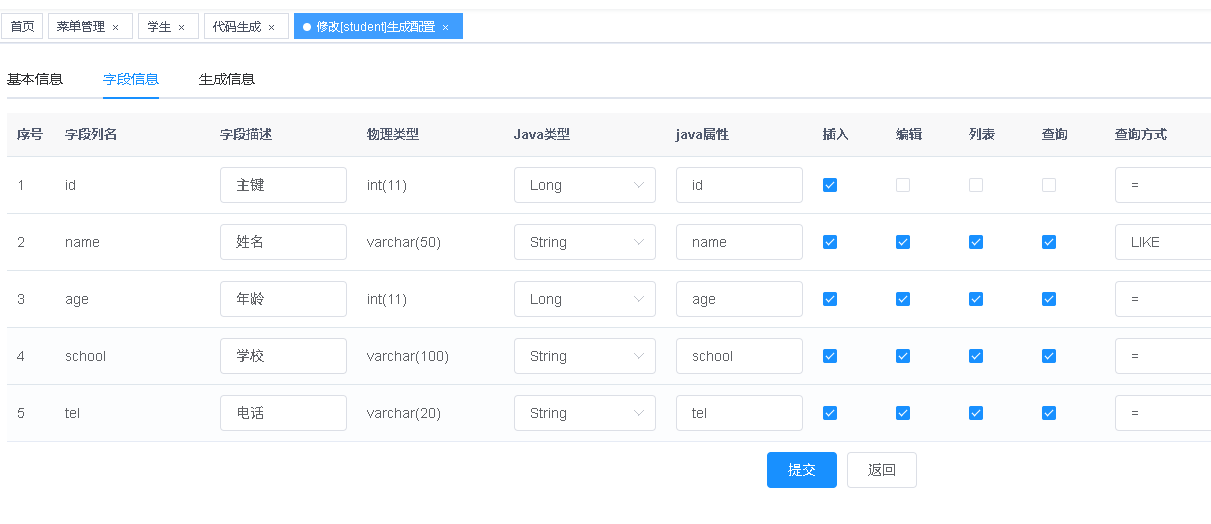Screen dimensions: 1211x524
Task: Click the java属性 field containing school
Action: 739,356
